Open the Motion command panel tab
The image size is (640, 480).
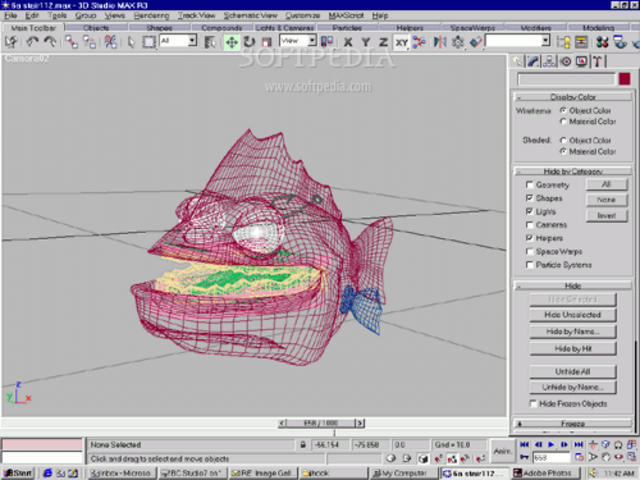566,62
